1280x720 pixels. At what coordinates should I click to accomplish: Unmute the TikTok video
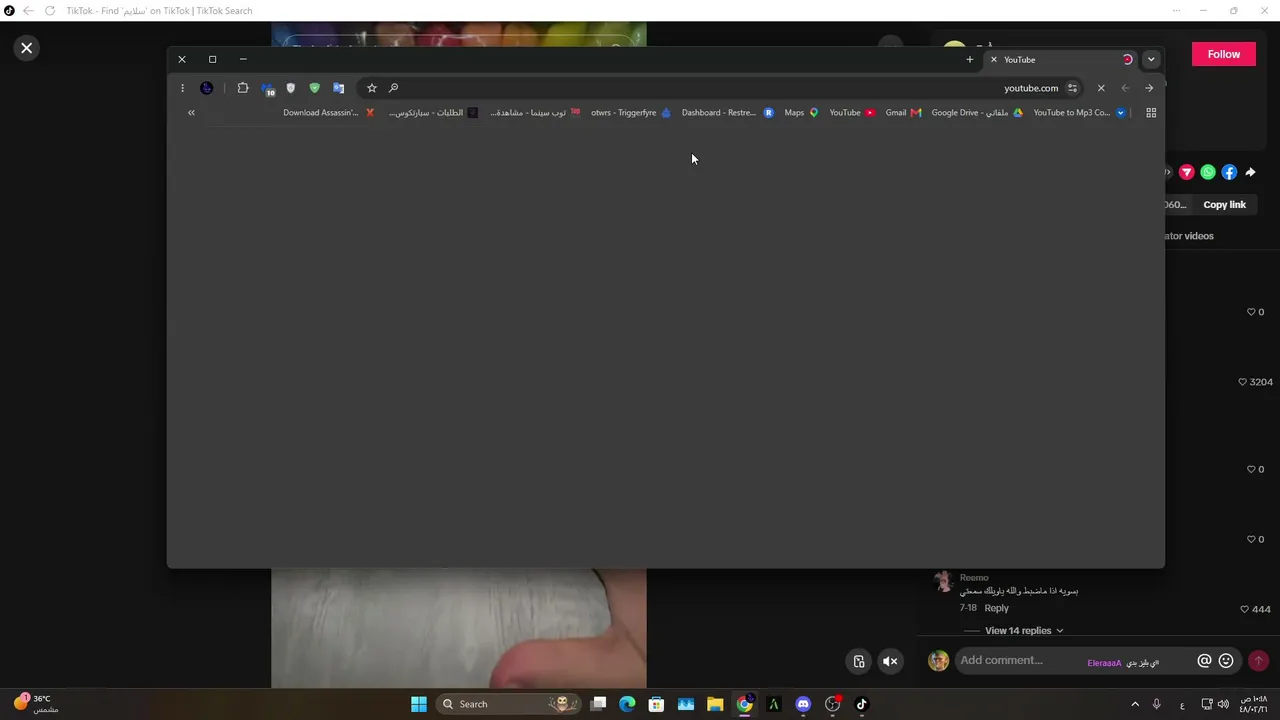(x=890, y=661)
